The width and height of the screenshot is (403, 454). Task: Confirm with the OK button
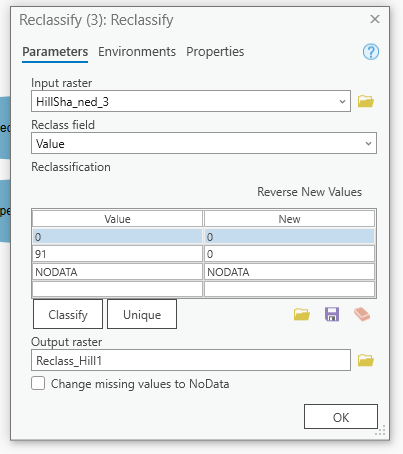pos(341,417)
